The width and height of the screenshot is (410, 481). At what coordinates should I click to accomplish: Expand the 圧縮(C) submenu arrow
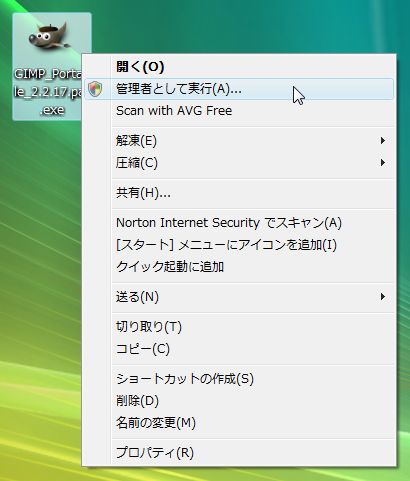click(x=383, y=163)
